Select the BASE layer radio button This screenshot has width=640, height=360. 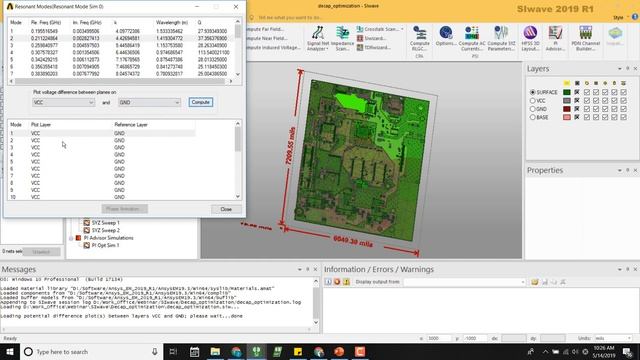click(533, 117)
